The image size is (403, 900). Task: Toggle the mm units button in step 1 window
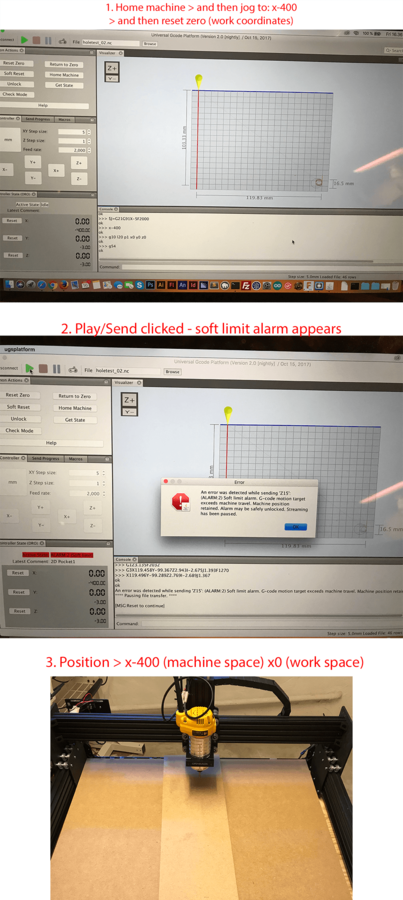(9, 139)
